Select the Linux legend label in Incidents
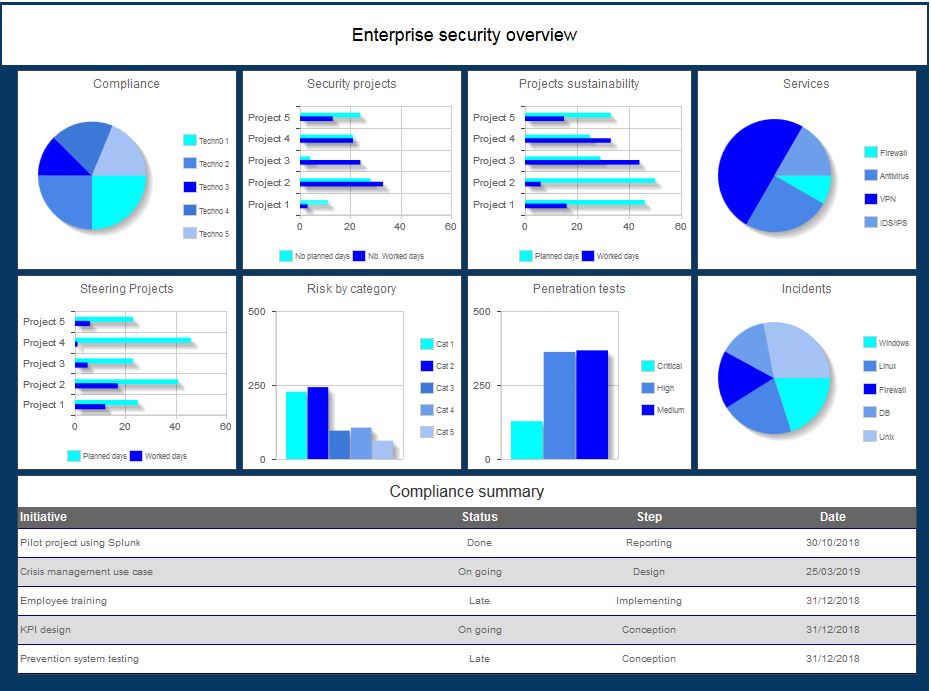Screen dimensions: 931x691 [888, 366]
